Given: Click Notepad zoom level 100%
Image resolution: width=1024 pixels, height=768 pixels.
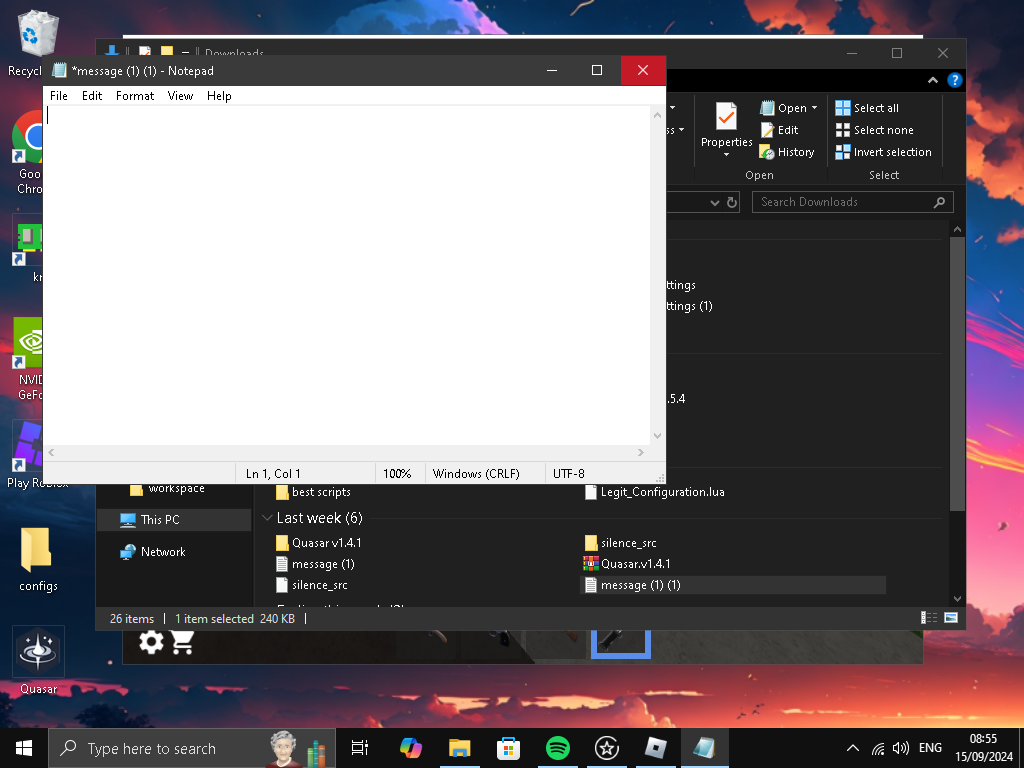Looking at the screenshot, I should click(397, 474).
